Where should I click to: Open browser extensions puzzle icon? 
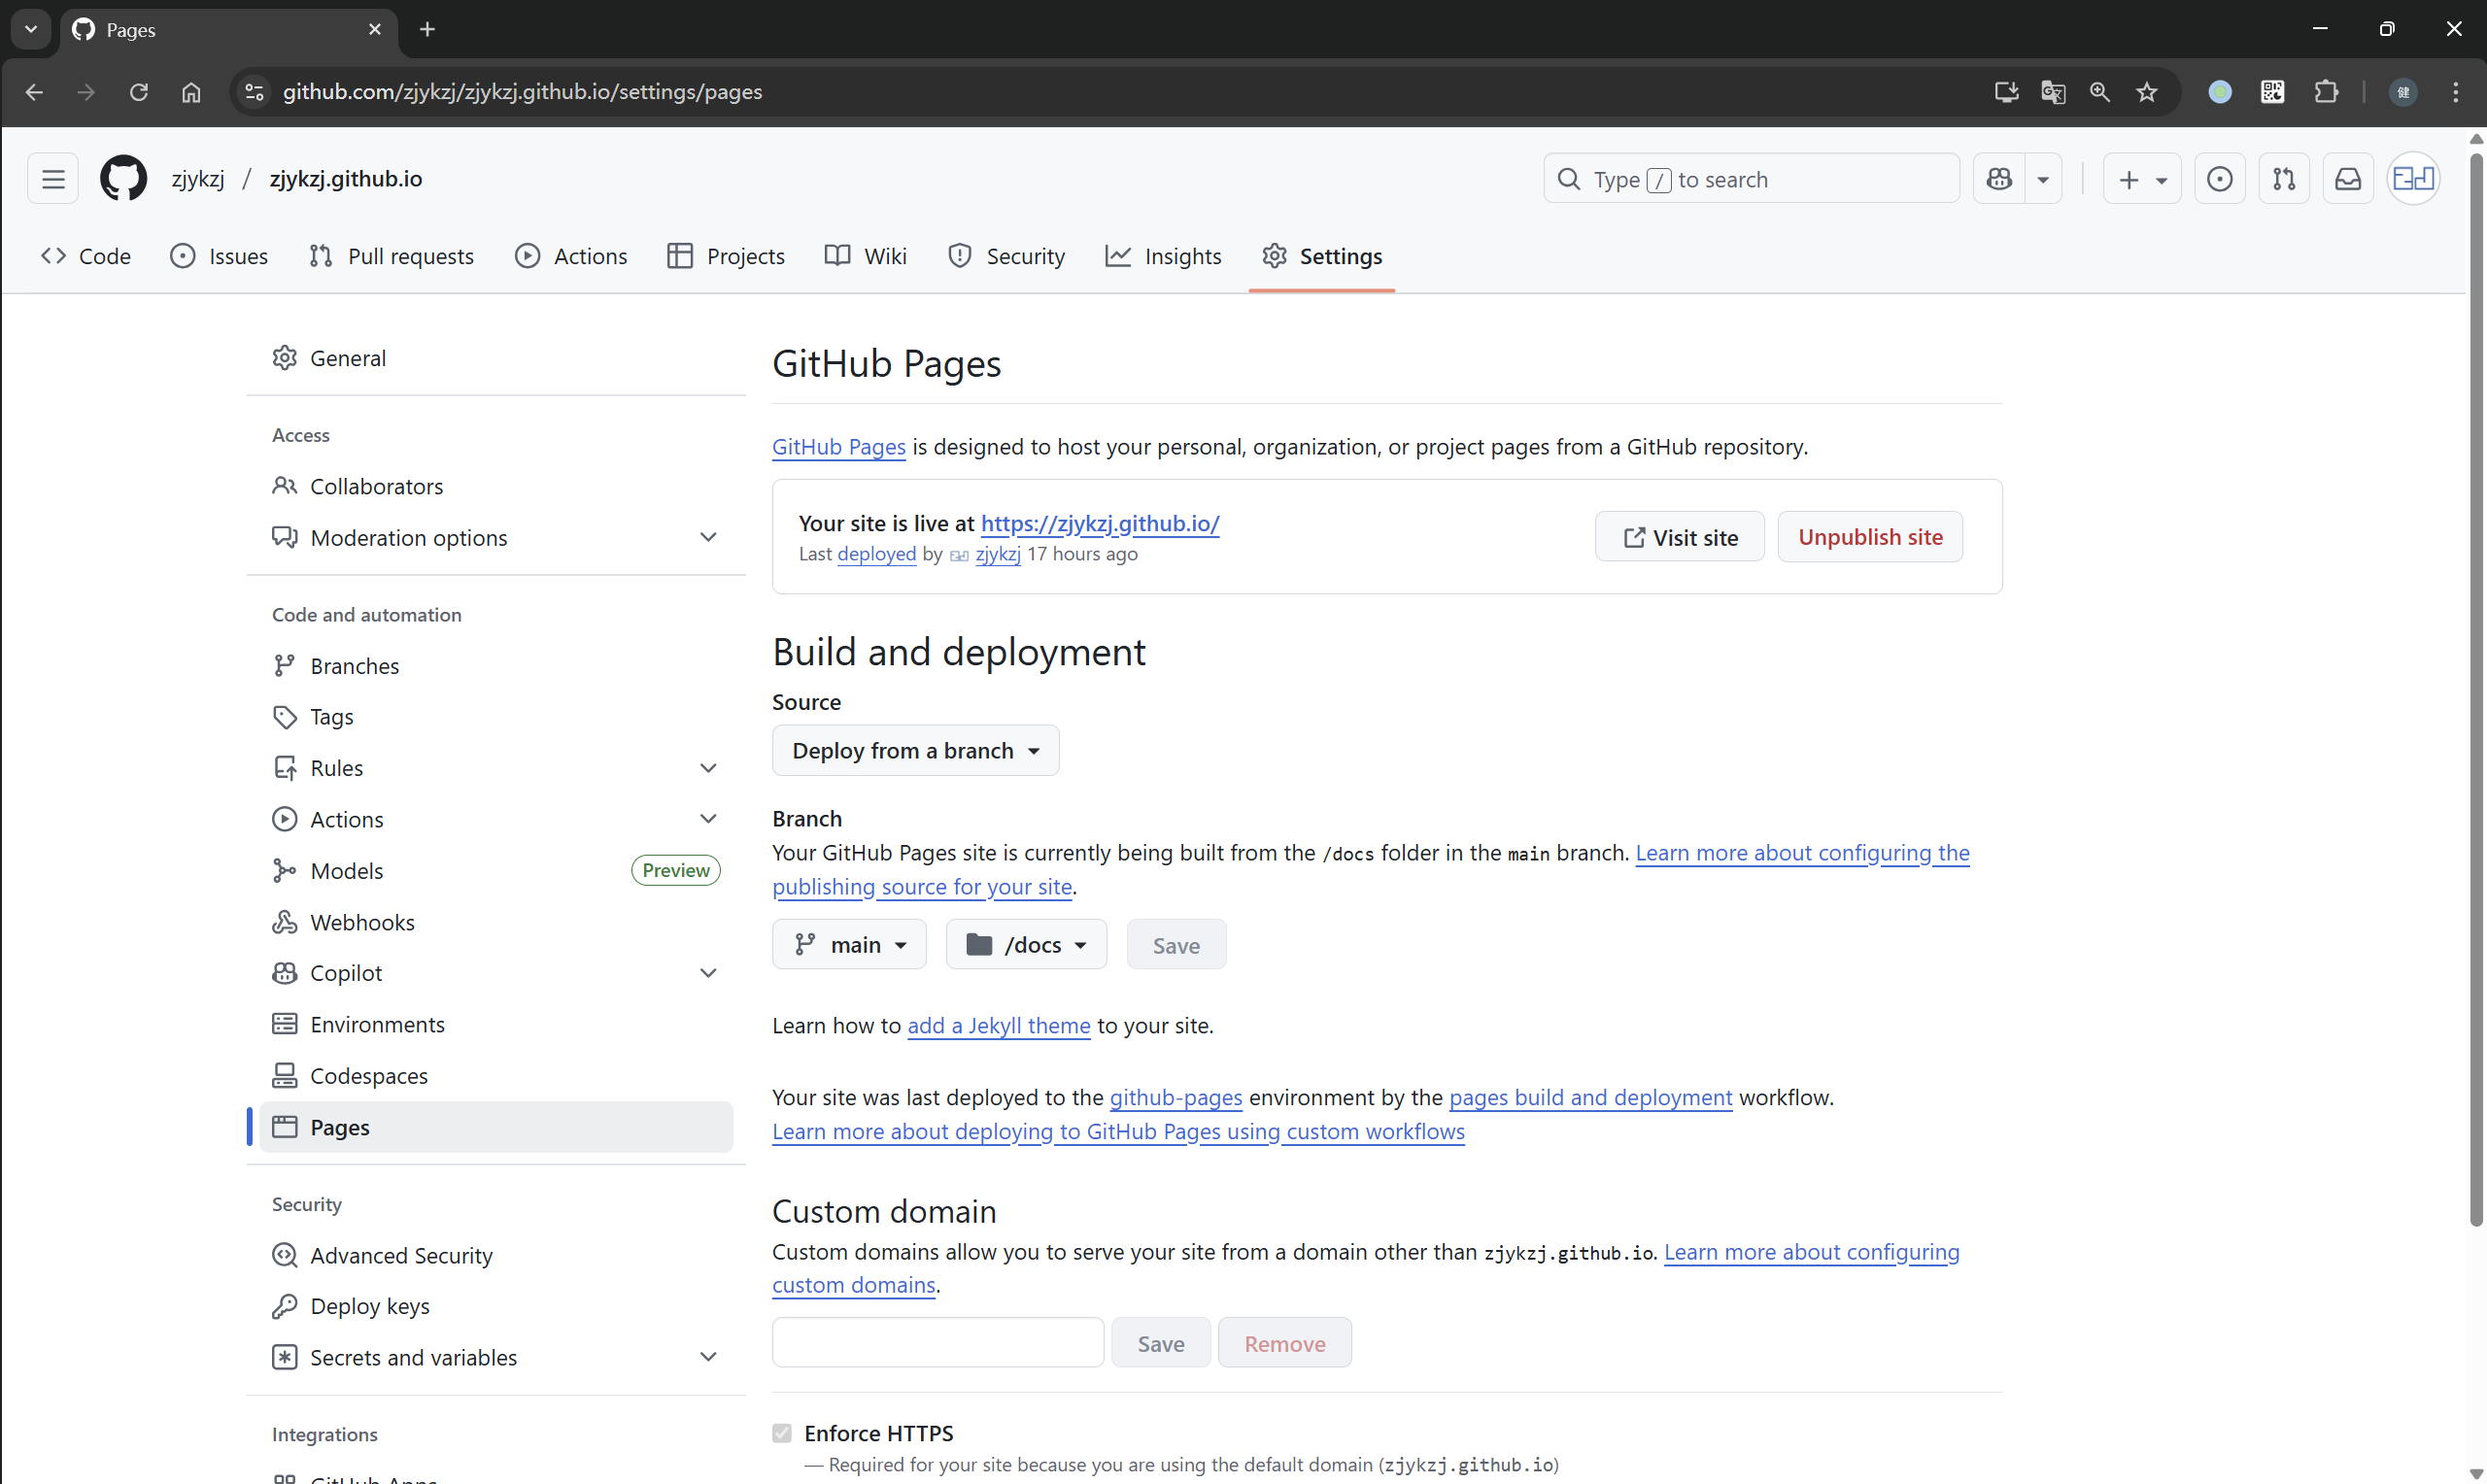coord(2326,92)
